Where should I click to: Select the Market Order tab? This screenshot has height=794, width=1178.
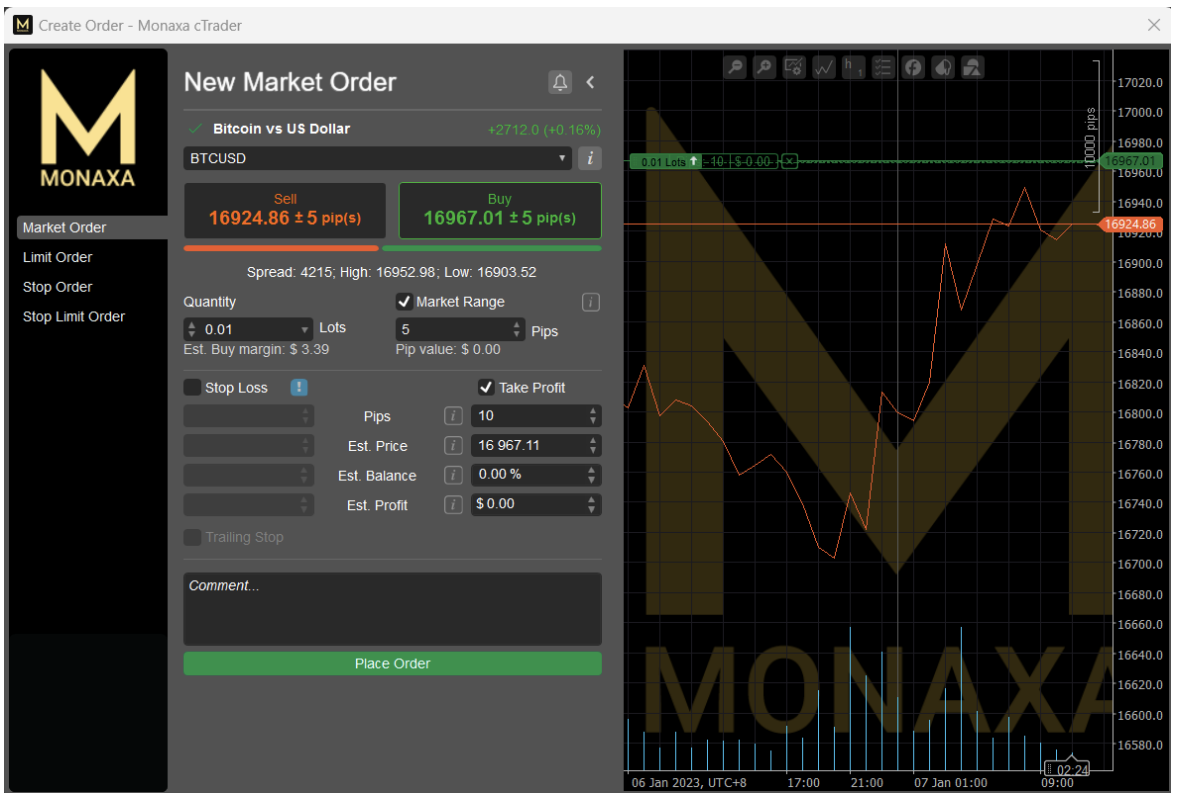point(92,228)
